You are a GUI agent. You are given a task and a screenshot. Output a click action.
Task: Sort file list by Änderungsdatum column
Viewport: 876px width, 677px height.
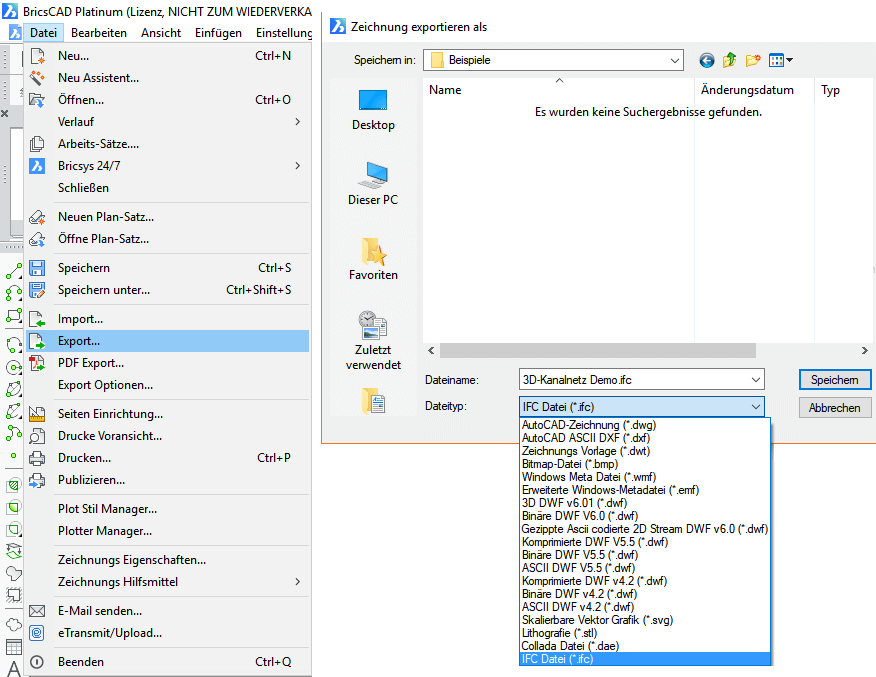point(747,90)
